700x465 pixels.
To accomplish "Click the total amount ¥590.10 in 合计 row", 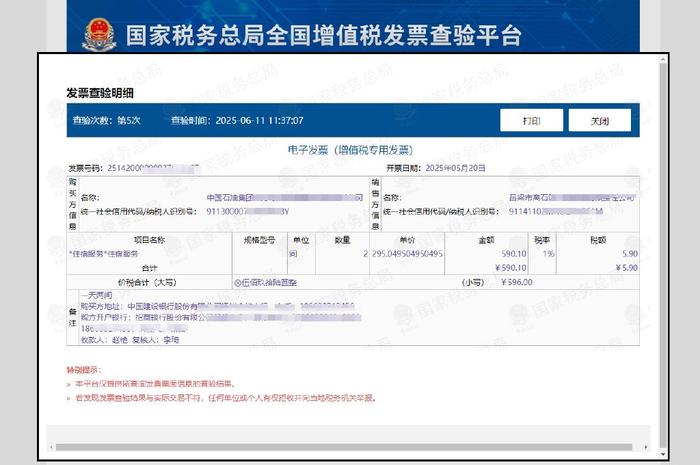I will pos(511,268).
